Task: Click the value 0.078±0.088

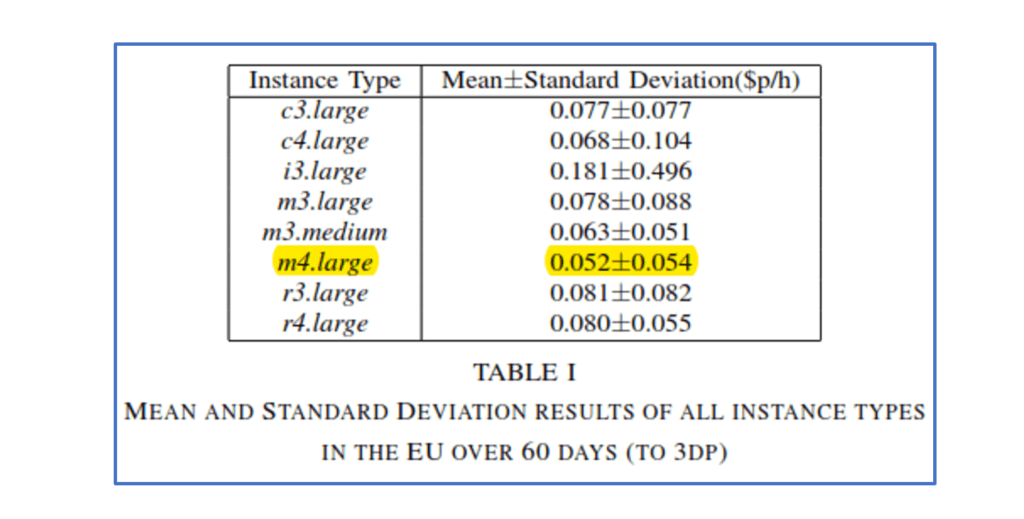Action: (x=620, y=202)
